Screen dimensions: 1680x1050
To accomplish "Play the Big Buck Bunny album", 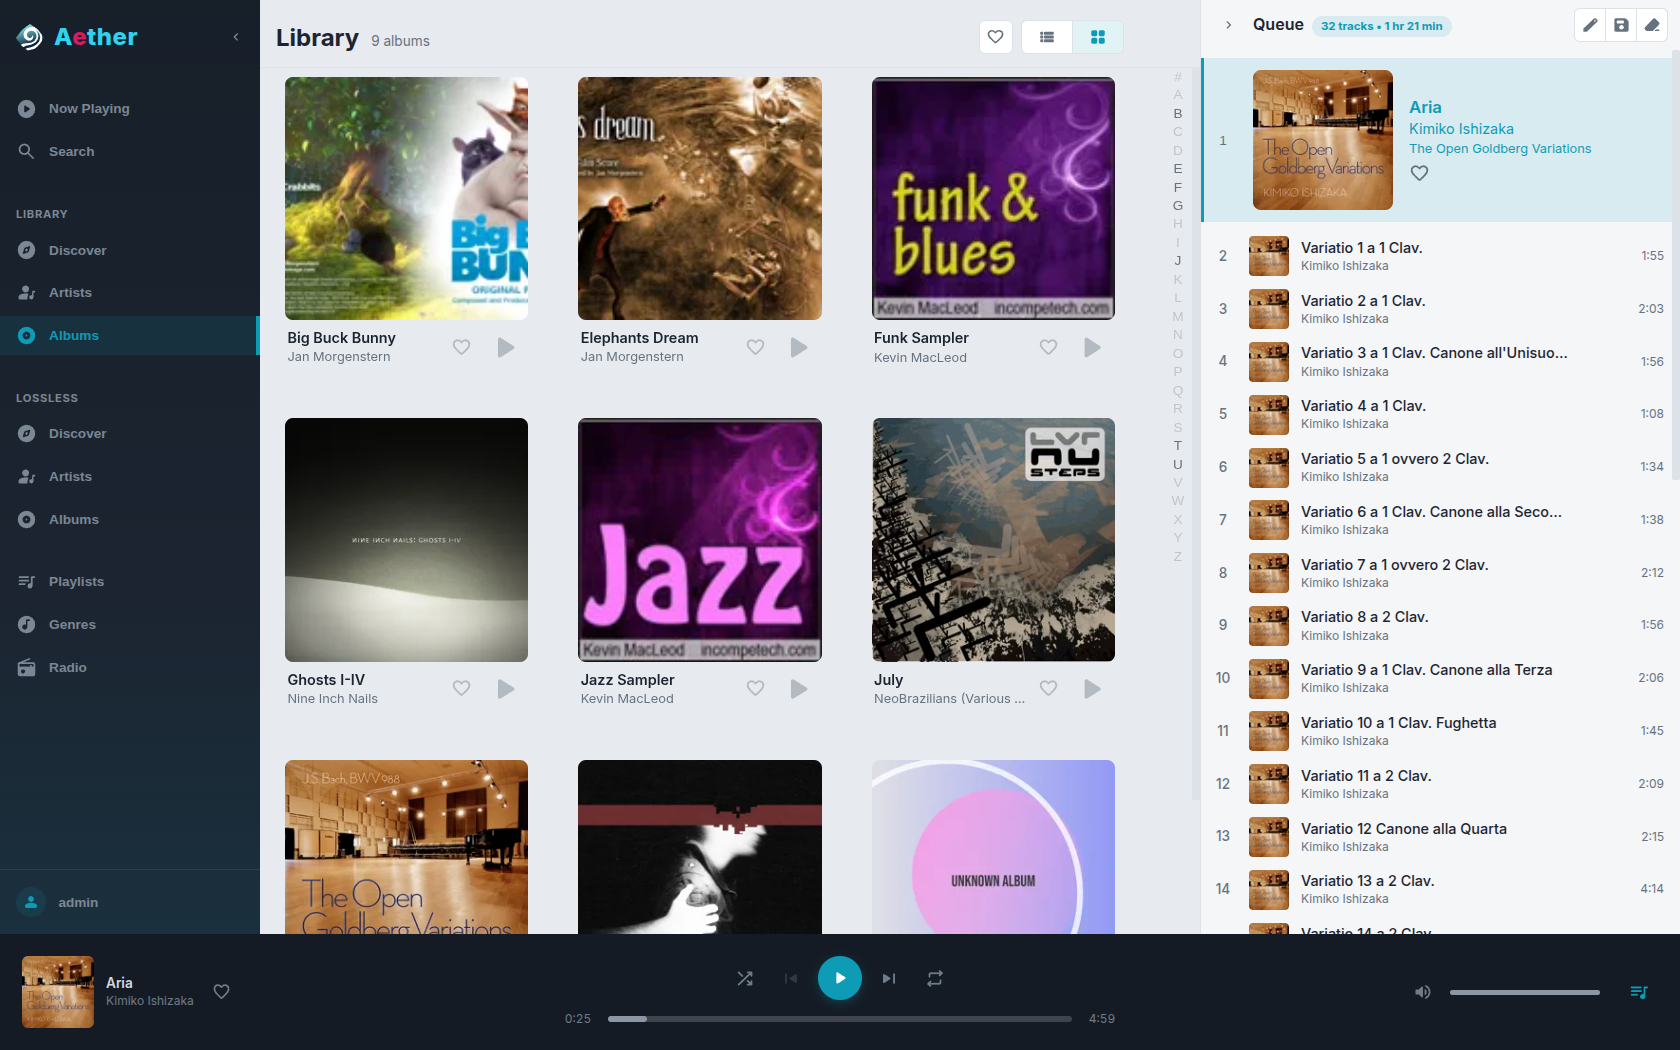I will [506, 347].
